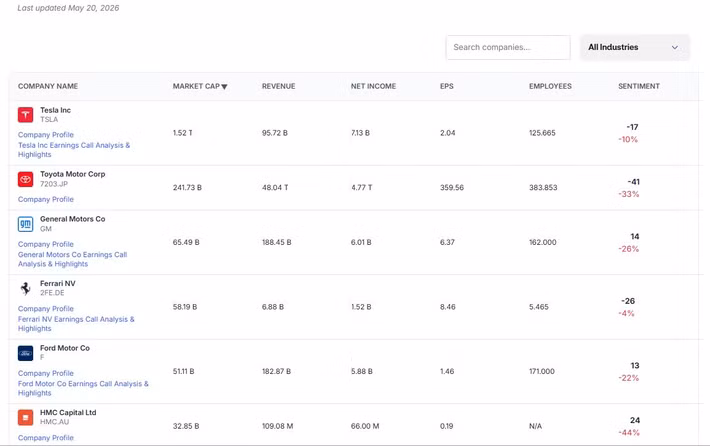
Task: Click Tesla market cap value 1.52 T
Action: tap(182, 133)
